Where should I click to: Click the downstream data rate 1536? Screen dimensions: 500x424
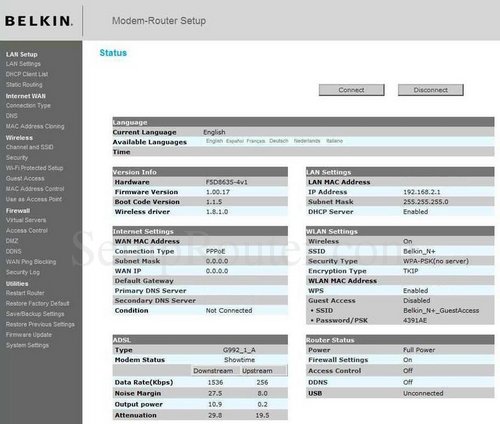tap(215, 382)
